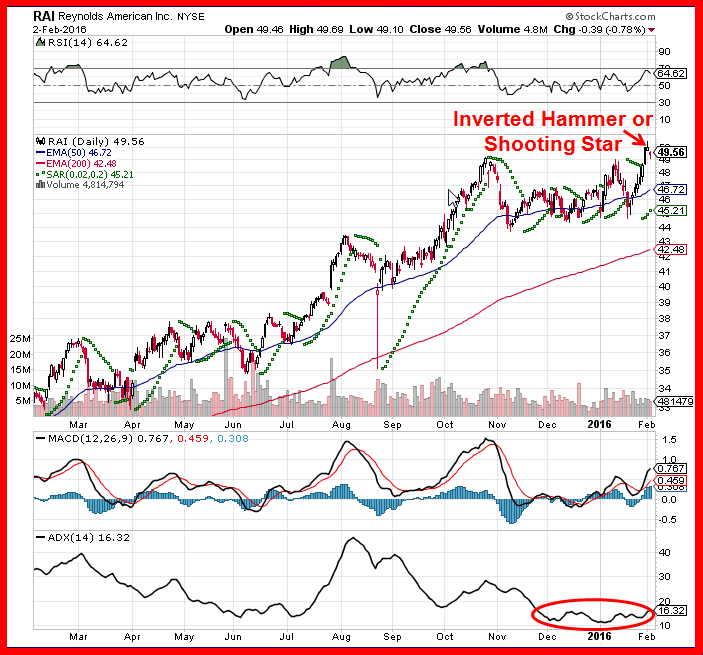Click the Low 49.10 value in the header

pos(376,30)
